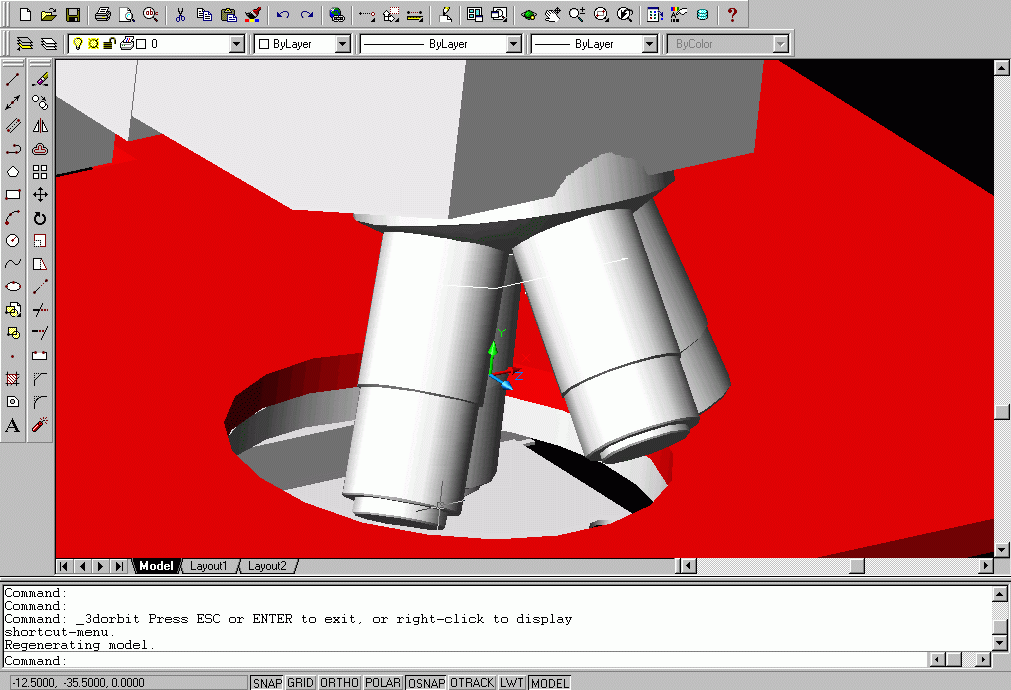Disable OSNAP in status bar
Image resolution: width=1011 pixels, height=690 pixels.
[x=425, y=683]
